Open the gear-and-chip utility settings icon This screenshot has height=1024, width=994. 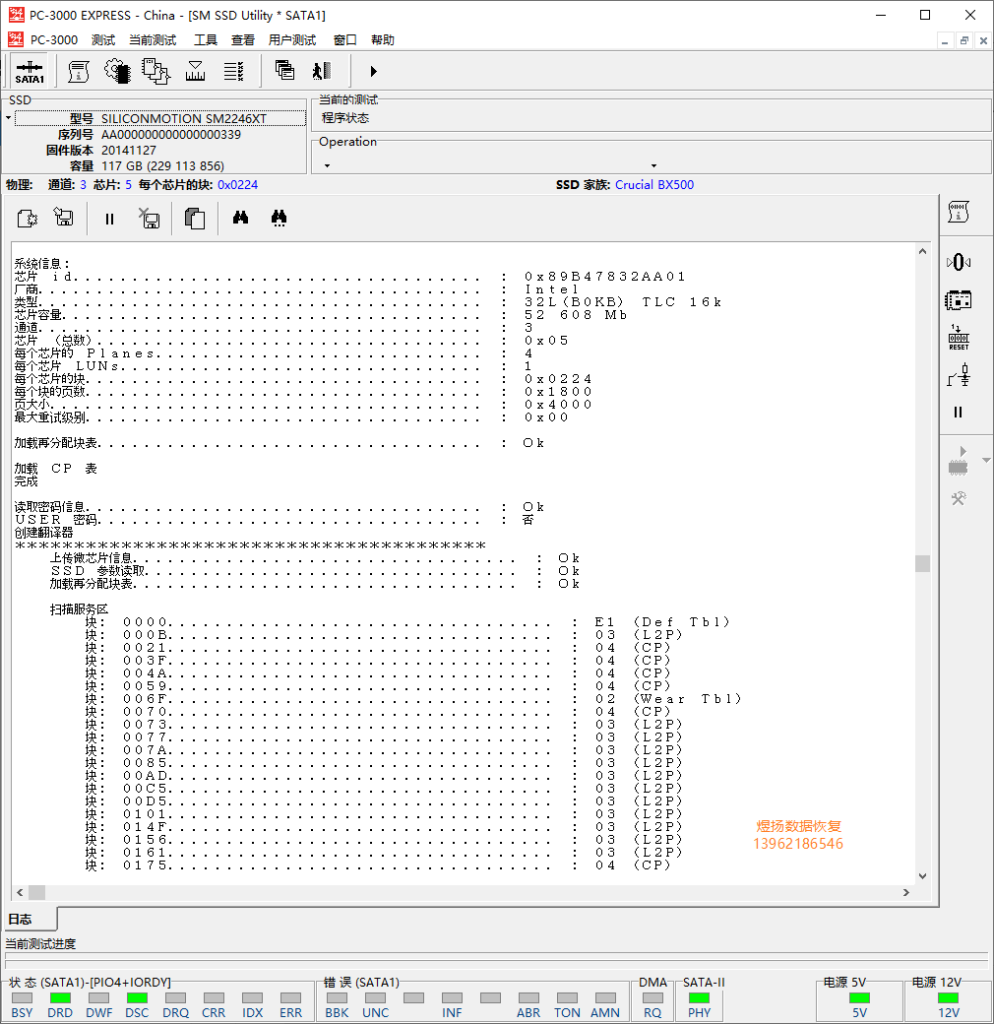(118, 71)
